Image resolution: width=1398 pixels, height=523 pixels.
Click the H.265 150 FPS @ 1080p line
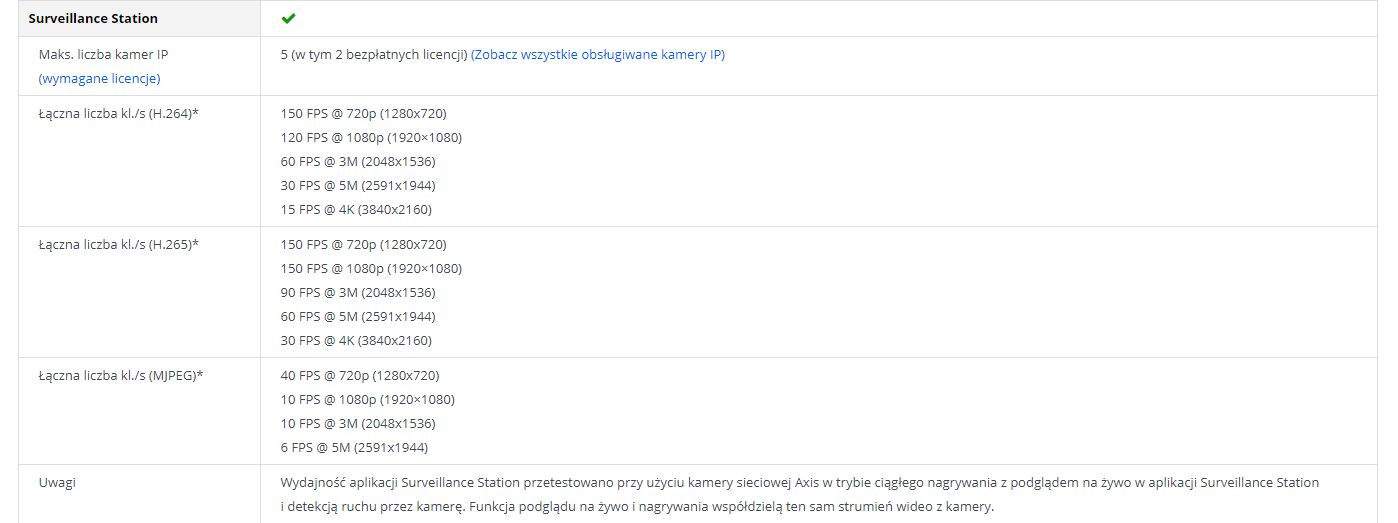(x=372, y=268)
